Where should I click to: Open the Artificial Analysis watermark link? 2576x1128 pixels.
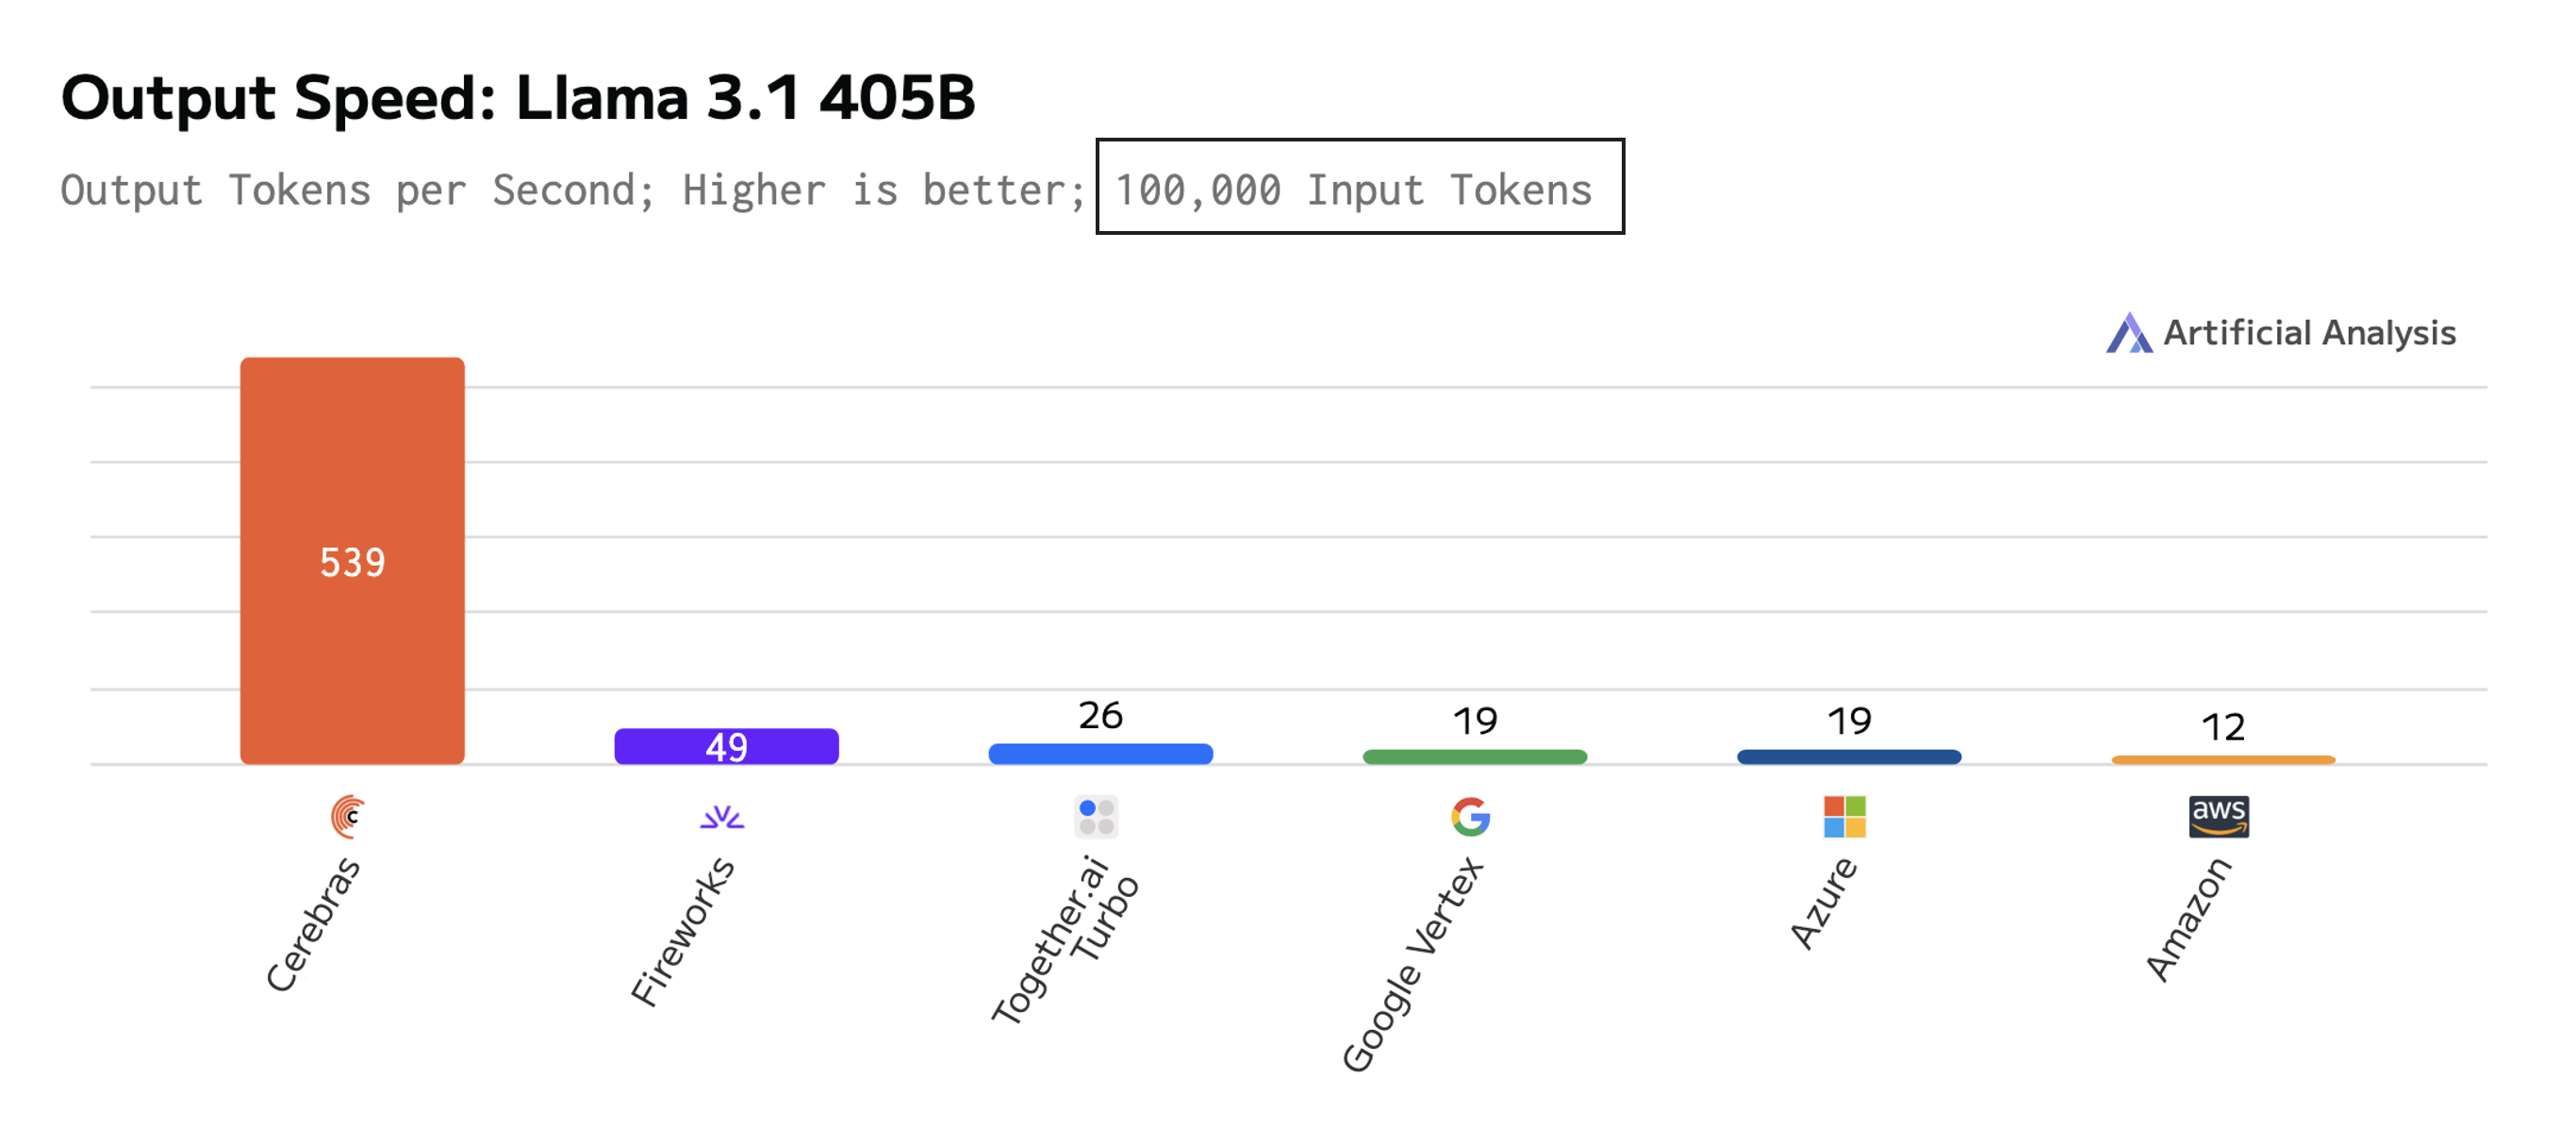click(x=2308, y=333)
